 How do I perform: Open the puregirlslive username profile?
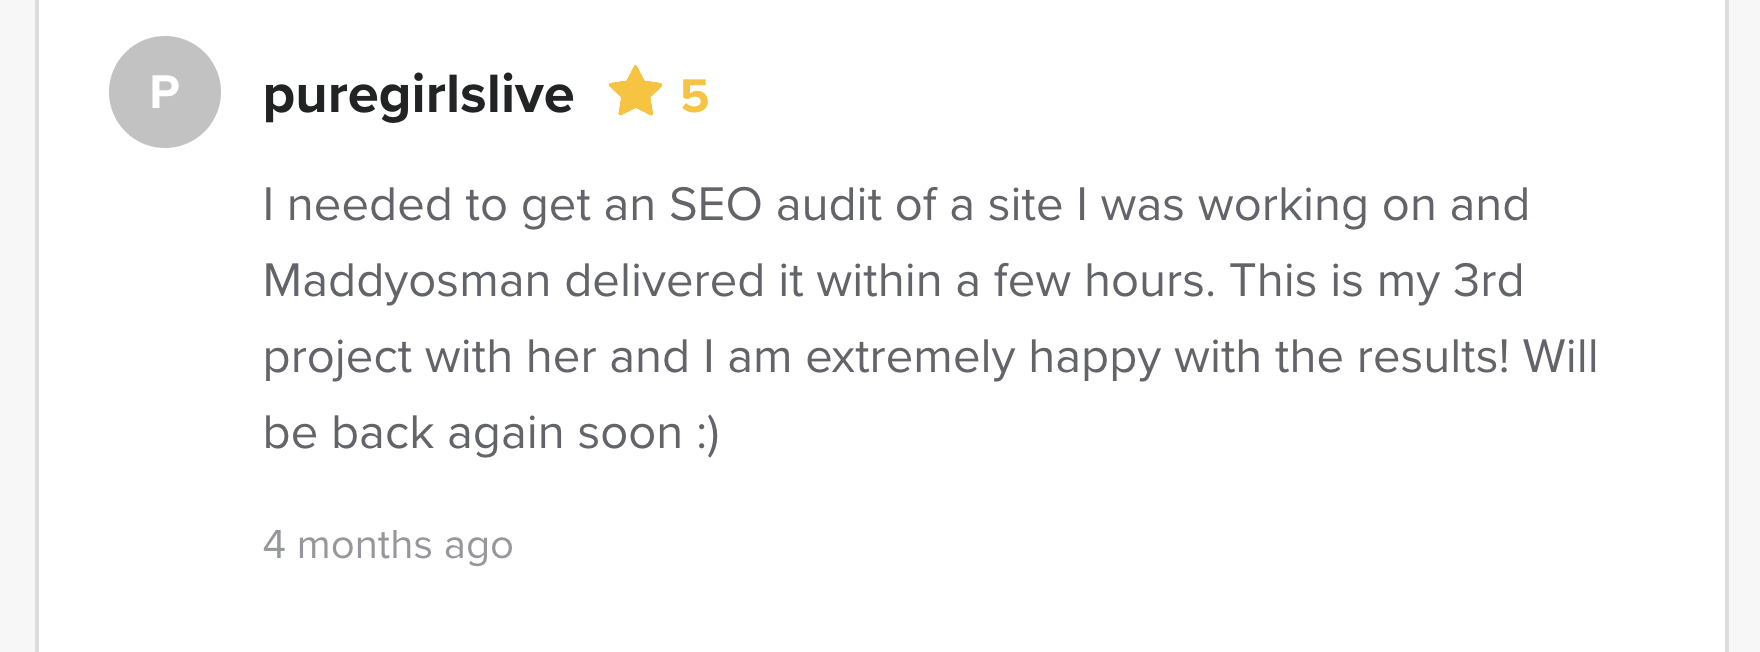418,95
